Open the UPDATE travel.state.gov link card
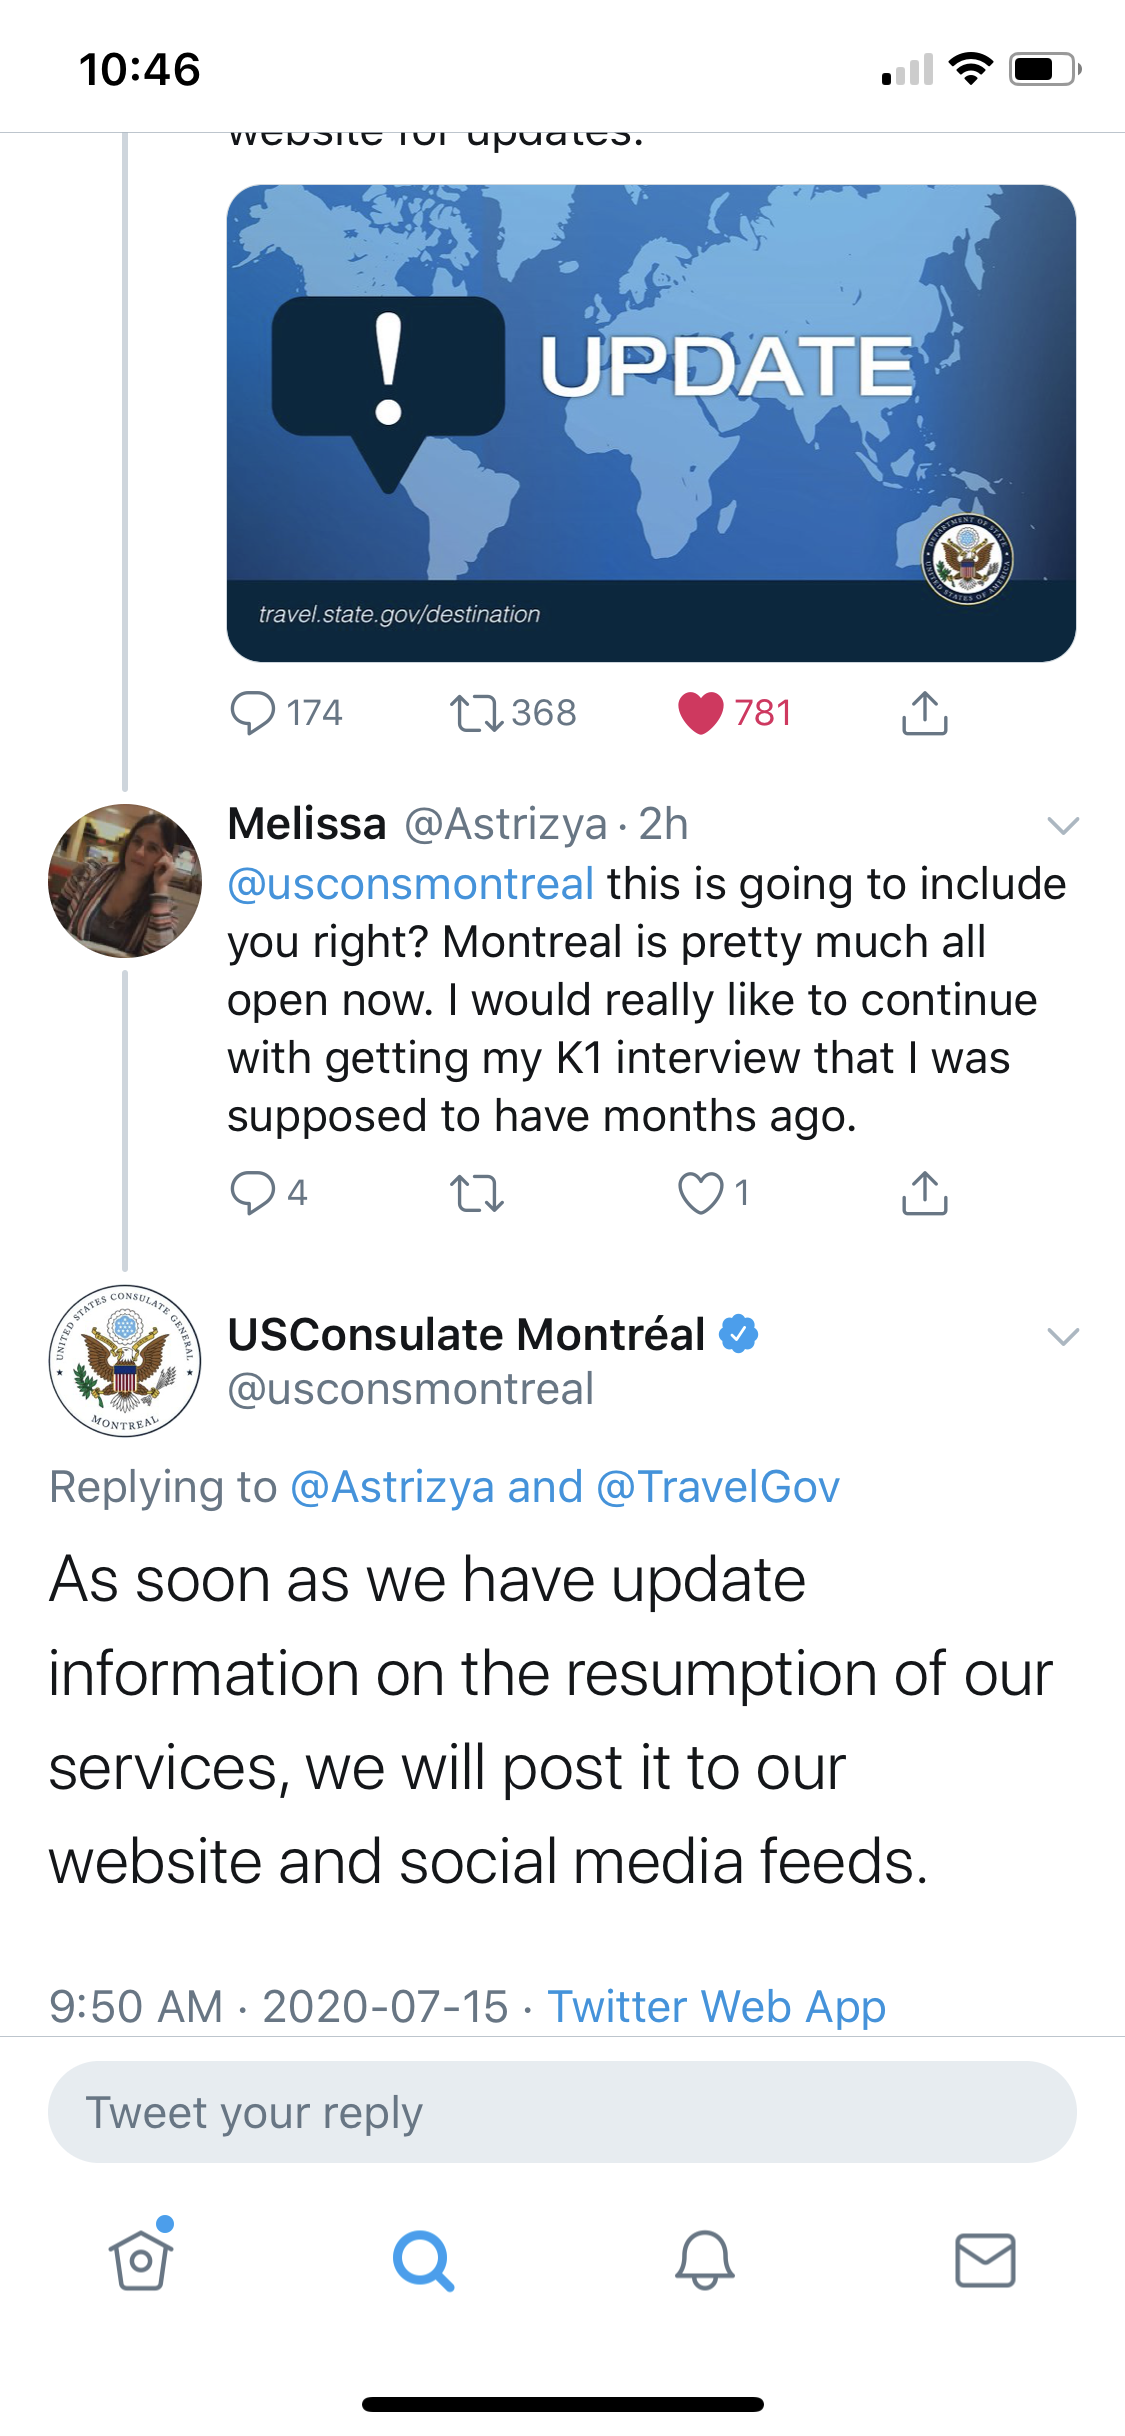 (651, 423)
